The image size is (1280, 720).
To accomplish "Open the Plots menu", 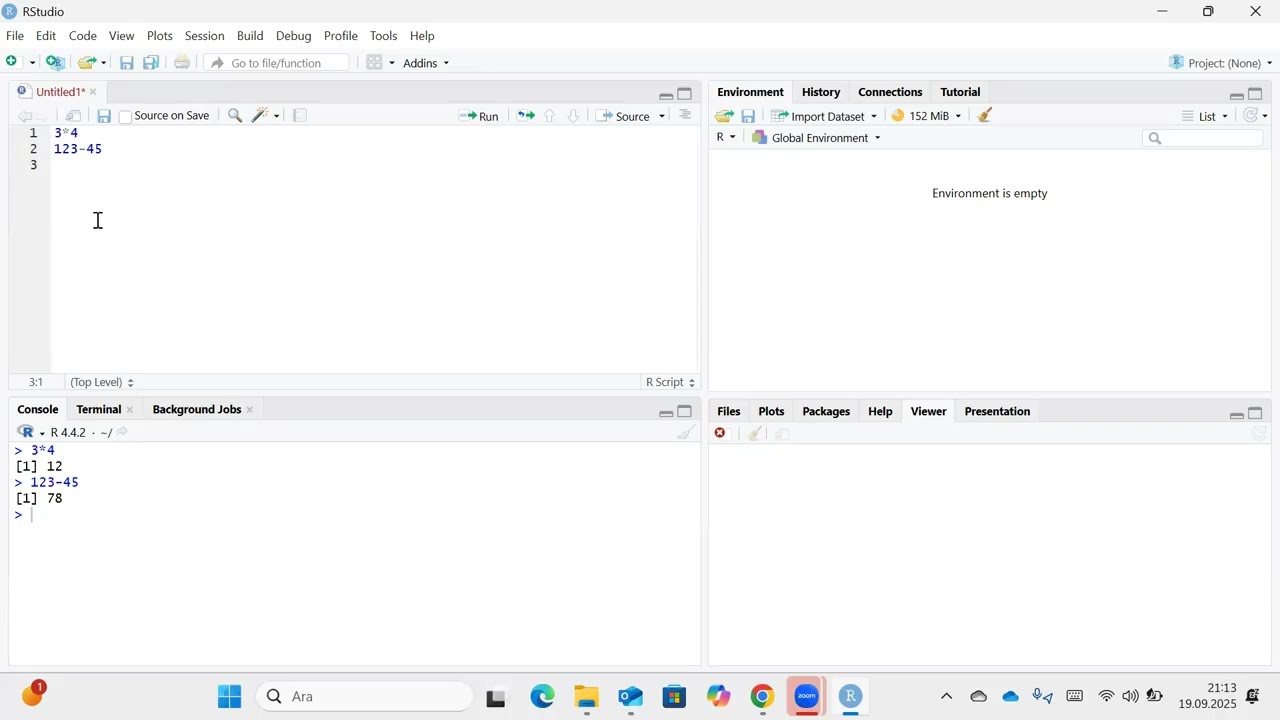I will click(160, 36).
